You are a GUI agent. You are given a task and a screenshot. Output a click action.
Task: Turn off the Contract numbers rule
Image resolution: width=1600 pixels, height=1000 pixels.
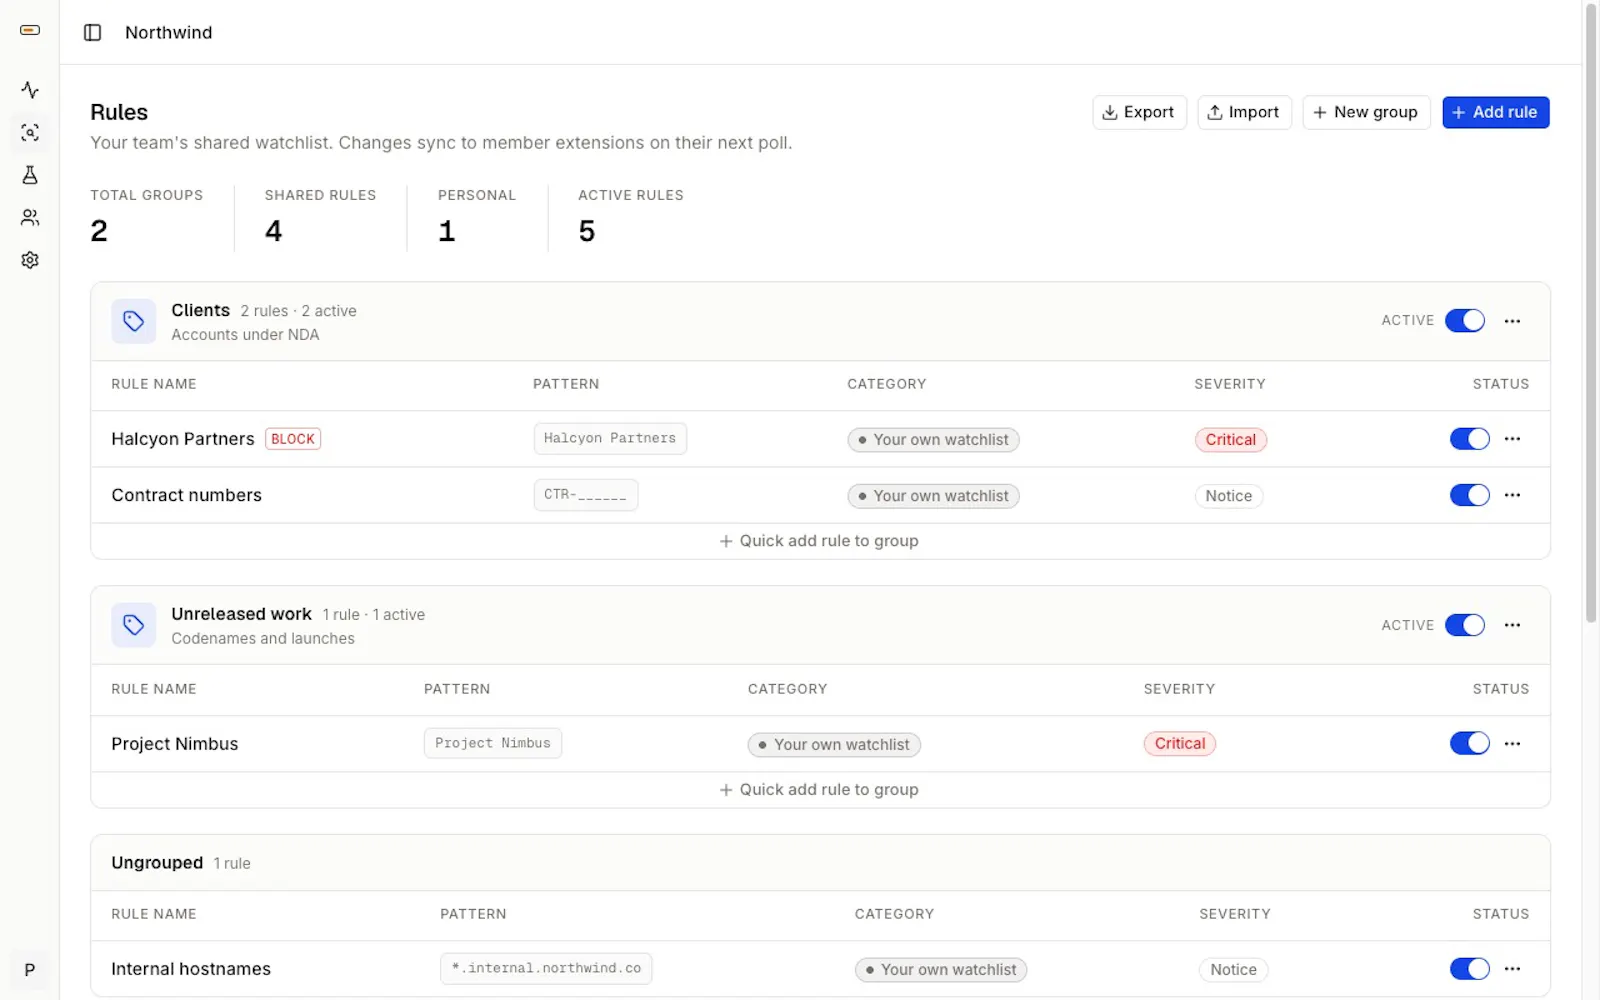click(1470, 495)
